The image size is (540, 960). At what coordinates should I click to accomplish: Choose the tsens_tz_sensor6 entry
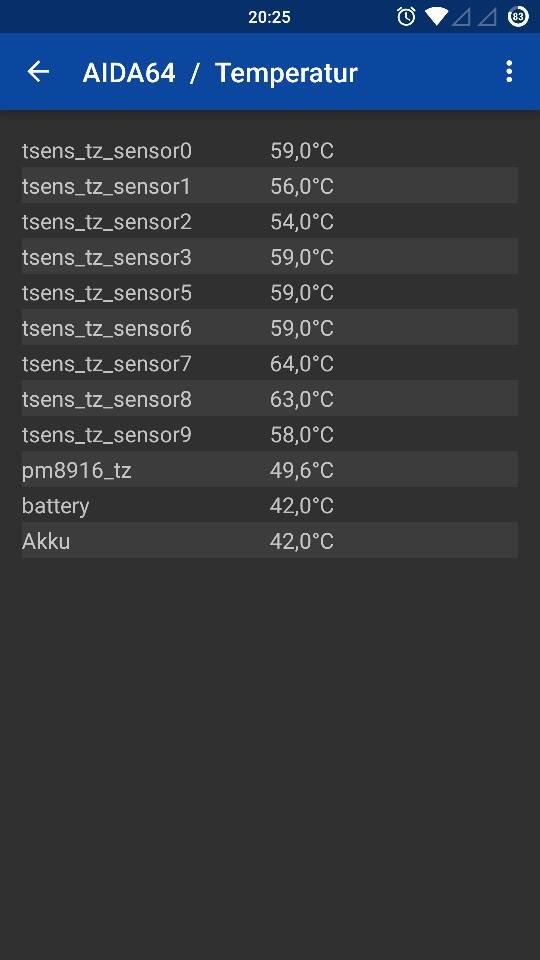tap(270, 328)
